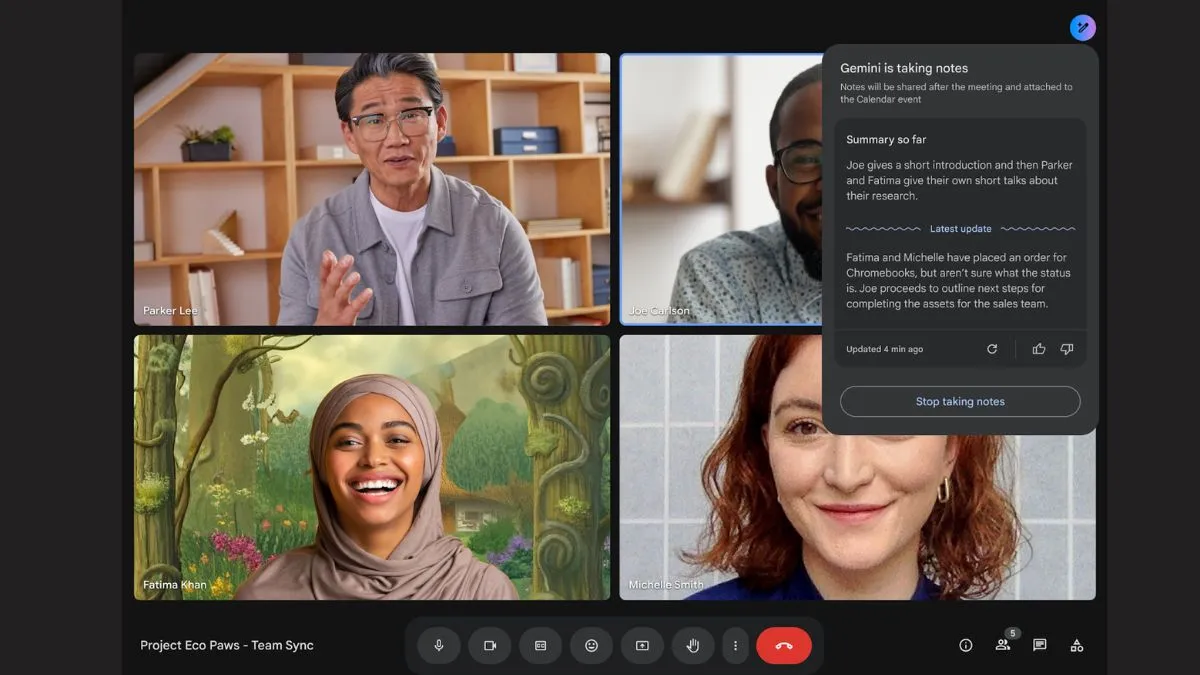Turn off the camera
This screenshot has height=675, width=1200.
[x=489, y=645]
